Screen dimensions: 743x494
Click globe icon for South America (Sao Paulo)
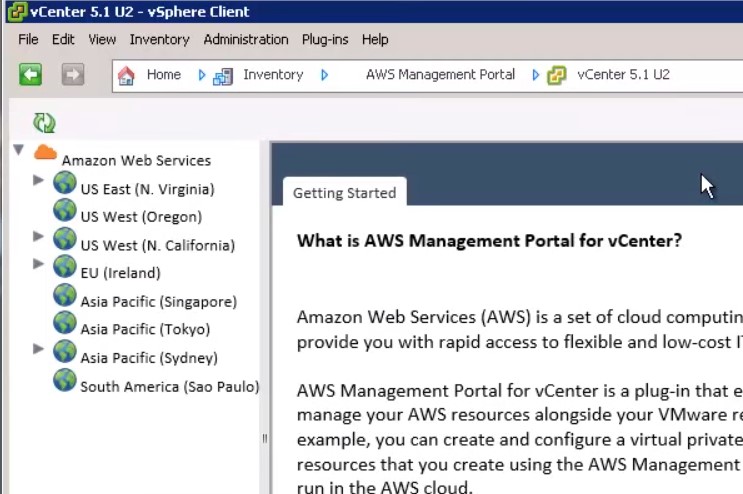pyautogui.click(x=64, y=380)
